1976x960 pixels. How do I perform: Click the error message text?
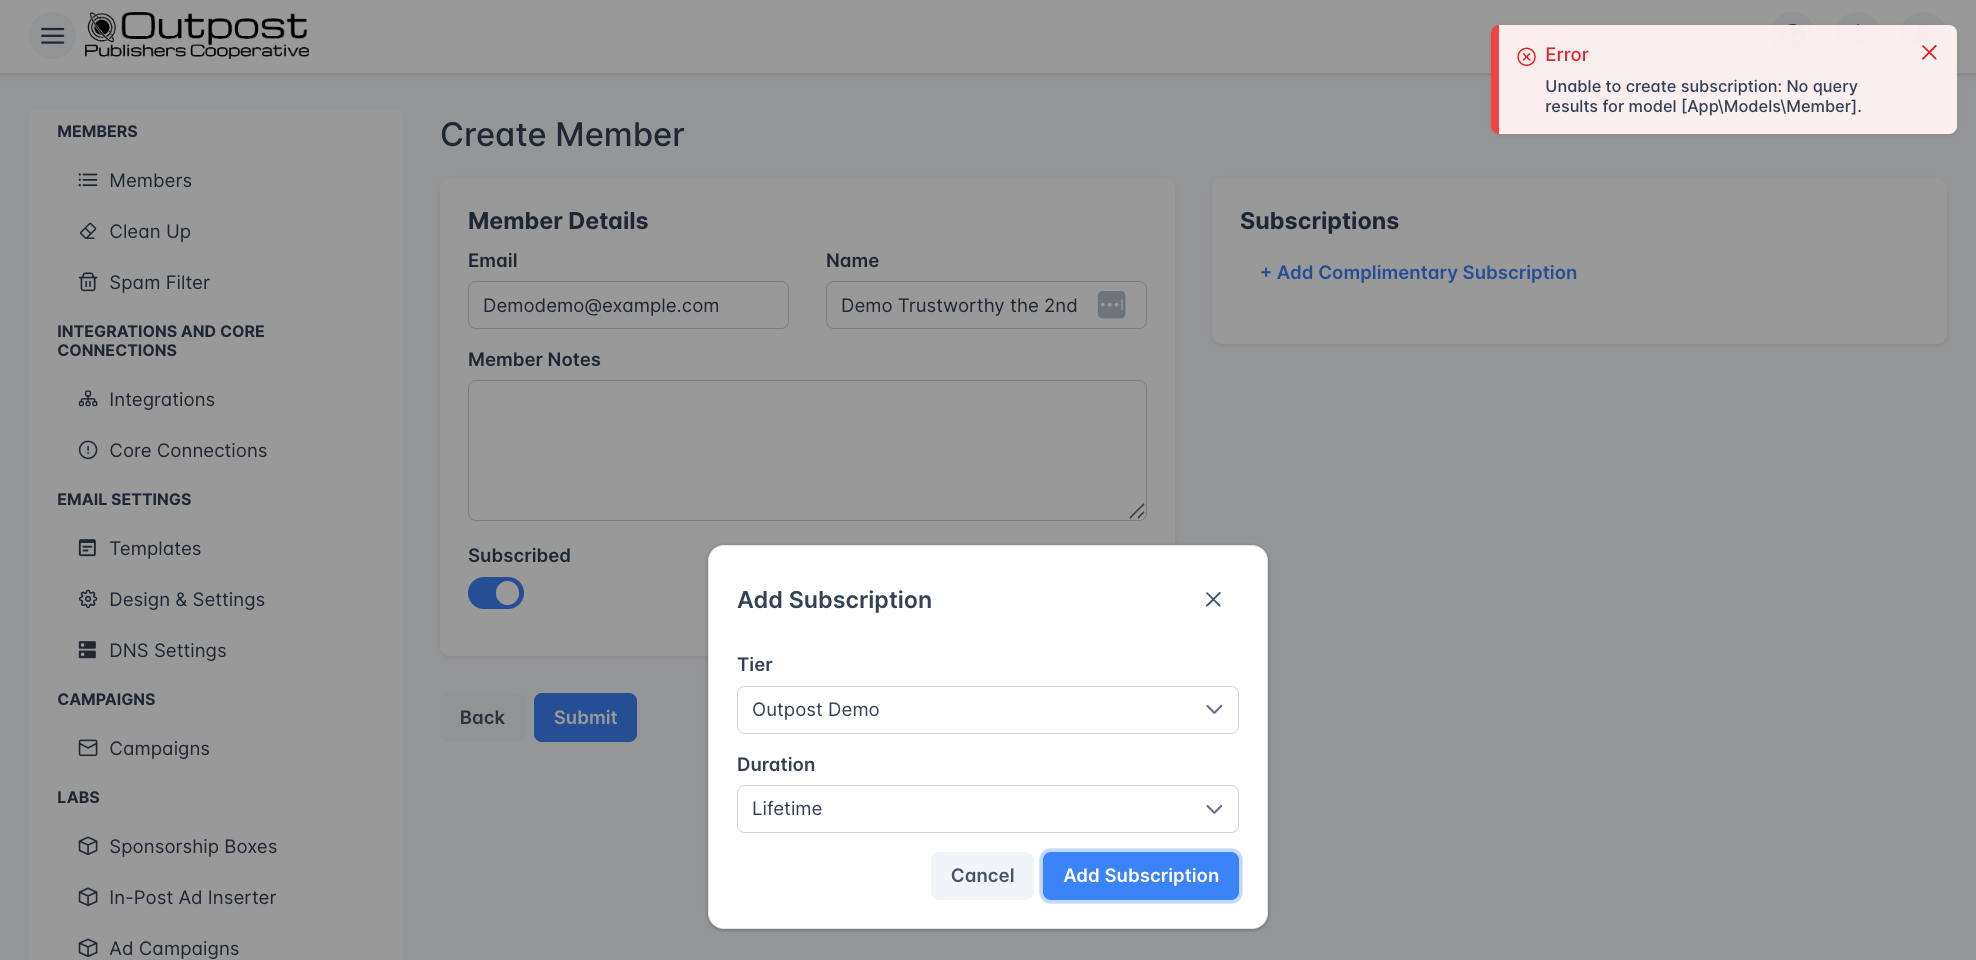tap(1703, 96)
